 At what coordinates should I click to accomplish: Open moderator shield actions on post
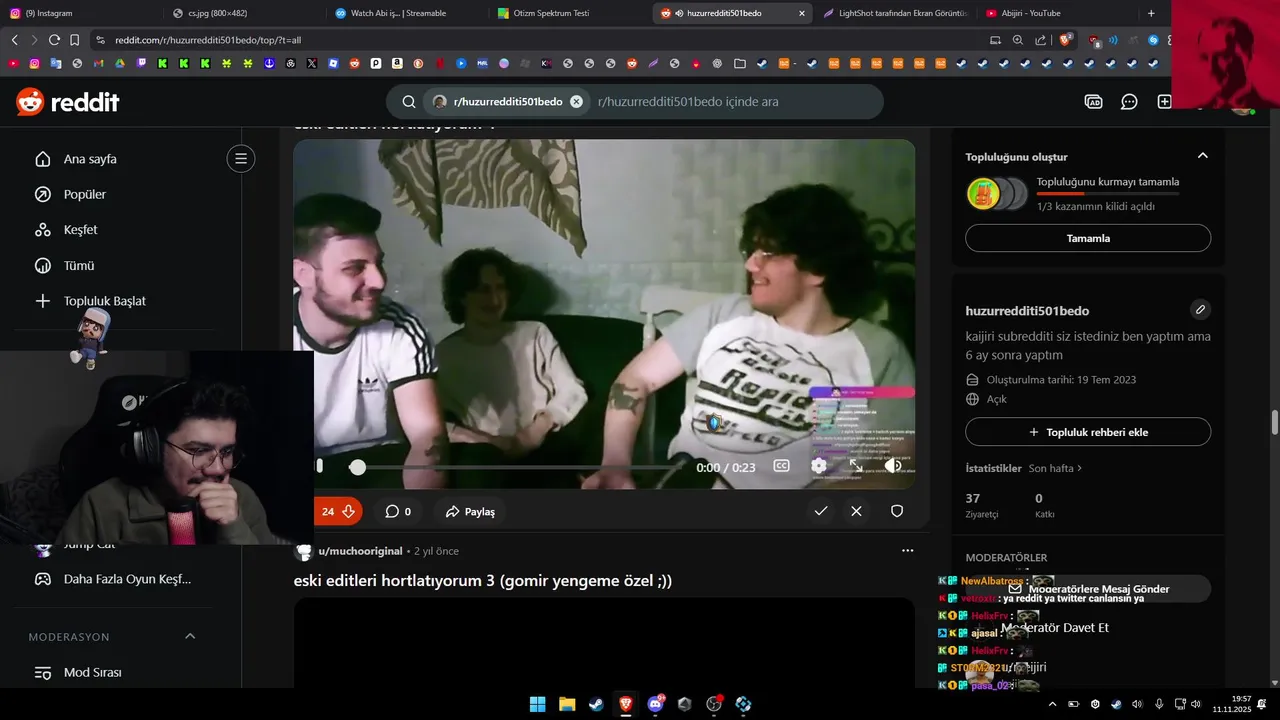(x=897, y=511)
